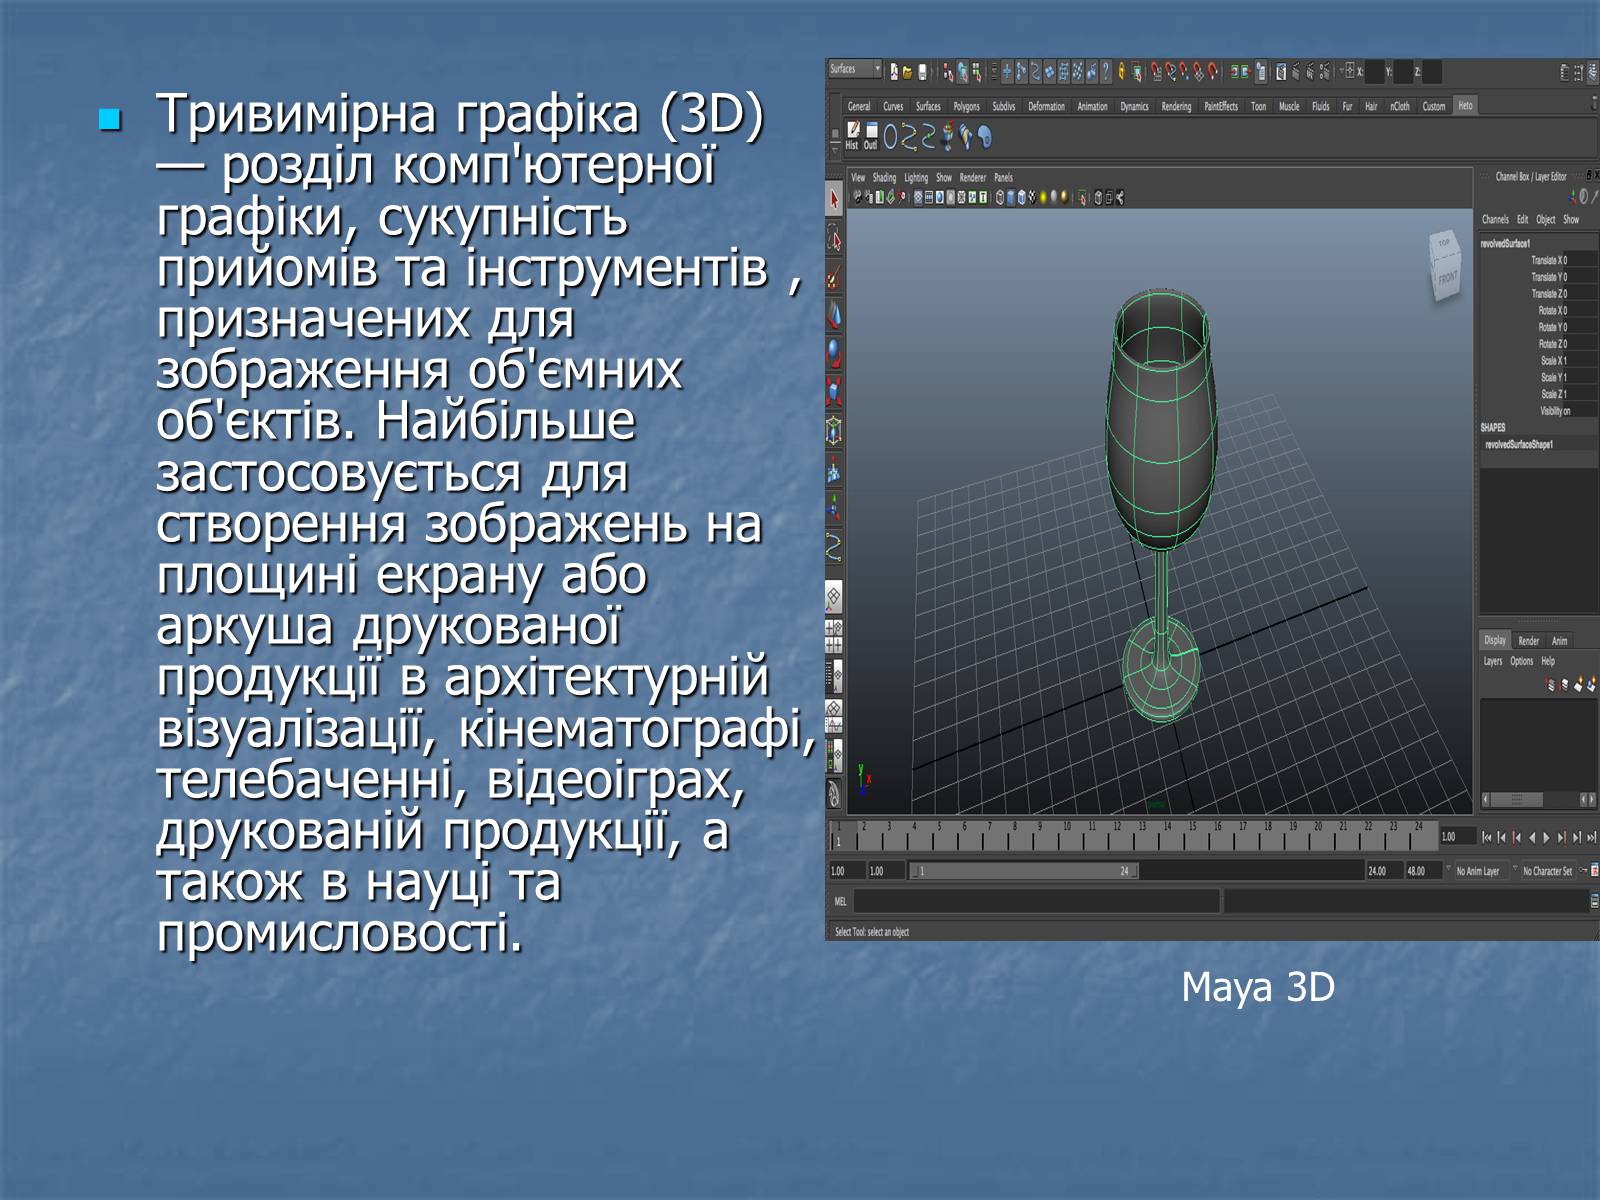Go to end of playback range
Image resolution: width=1600 pixels, height=1200 pixels.
(x=1591, y=837)
